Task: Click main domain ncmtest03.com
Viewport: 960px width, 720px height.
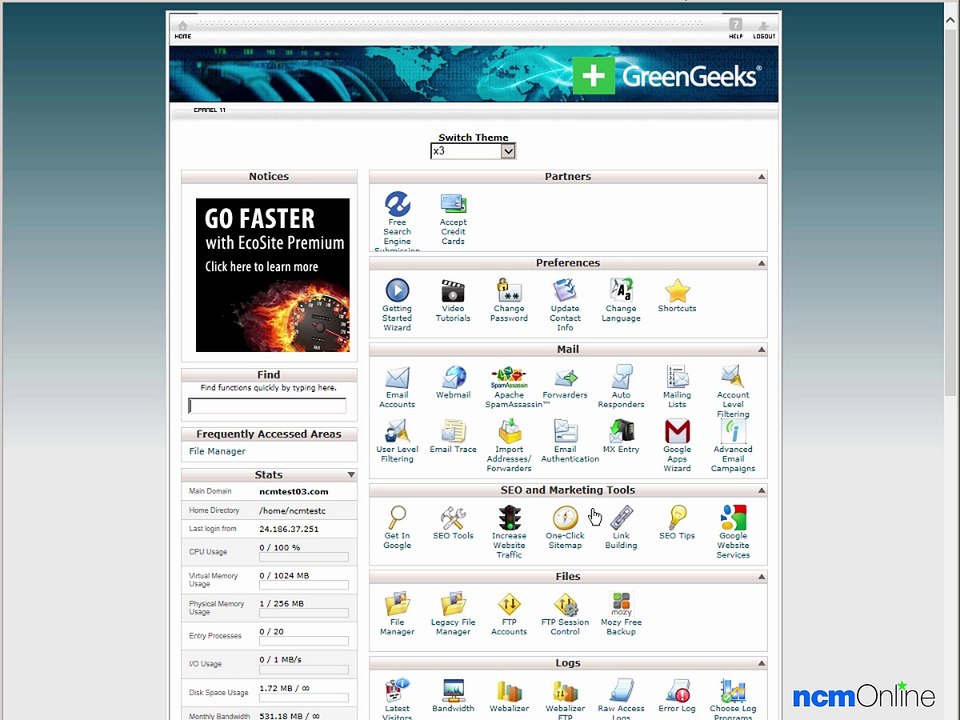Action: (293, 492)
